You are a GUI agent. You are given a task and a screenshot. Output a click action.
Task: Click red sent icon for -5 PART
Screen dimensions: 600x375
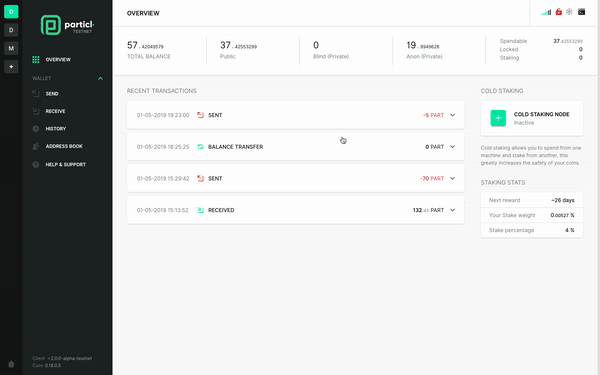(x=200, y=115)
